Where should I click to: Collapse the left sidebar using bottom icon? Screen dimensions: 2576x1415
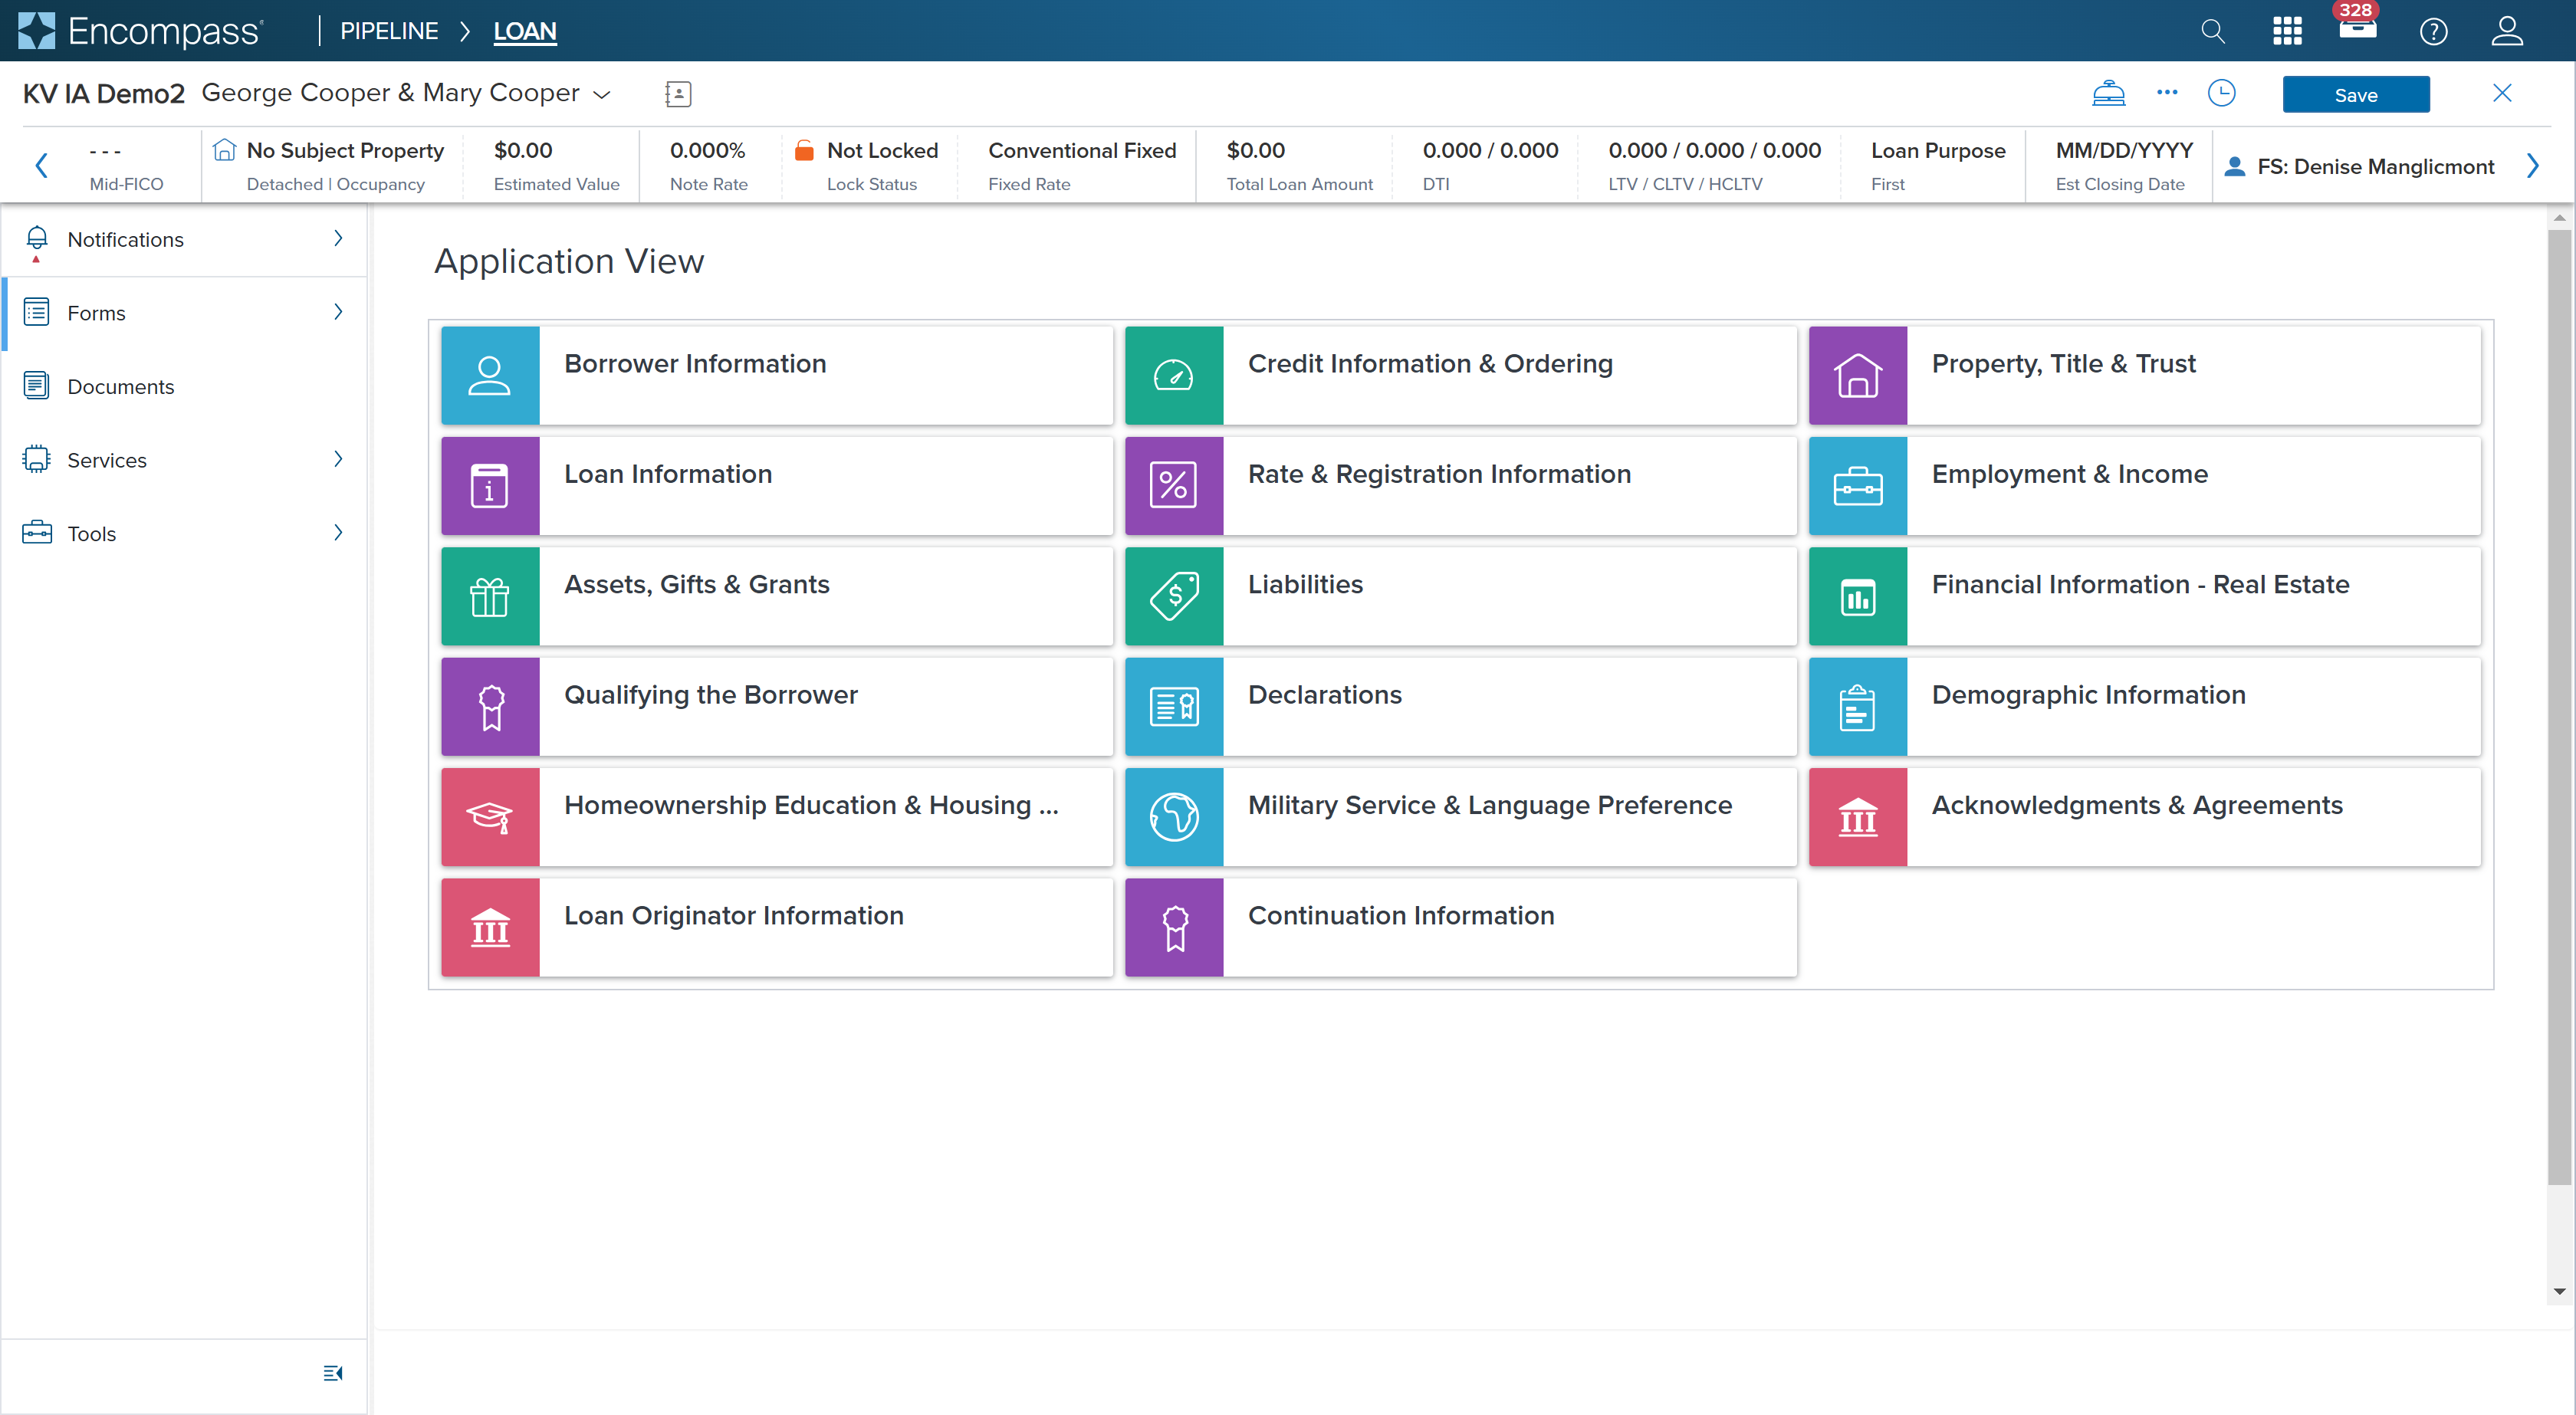coord(333,1373)
